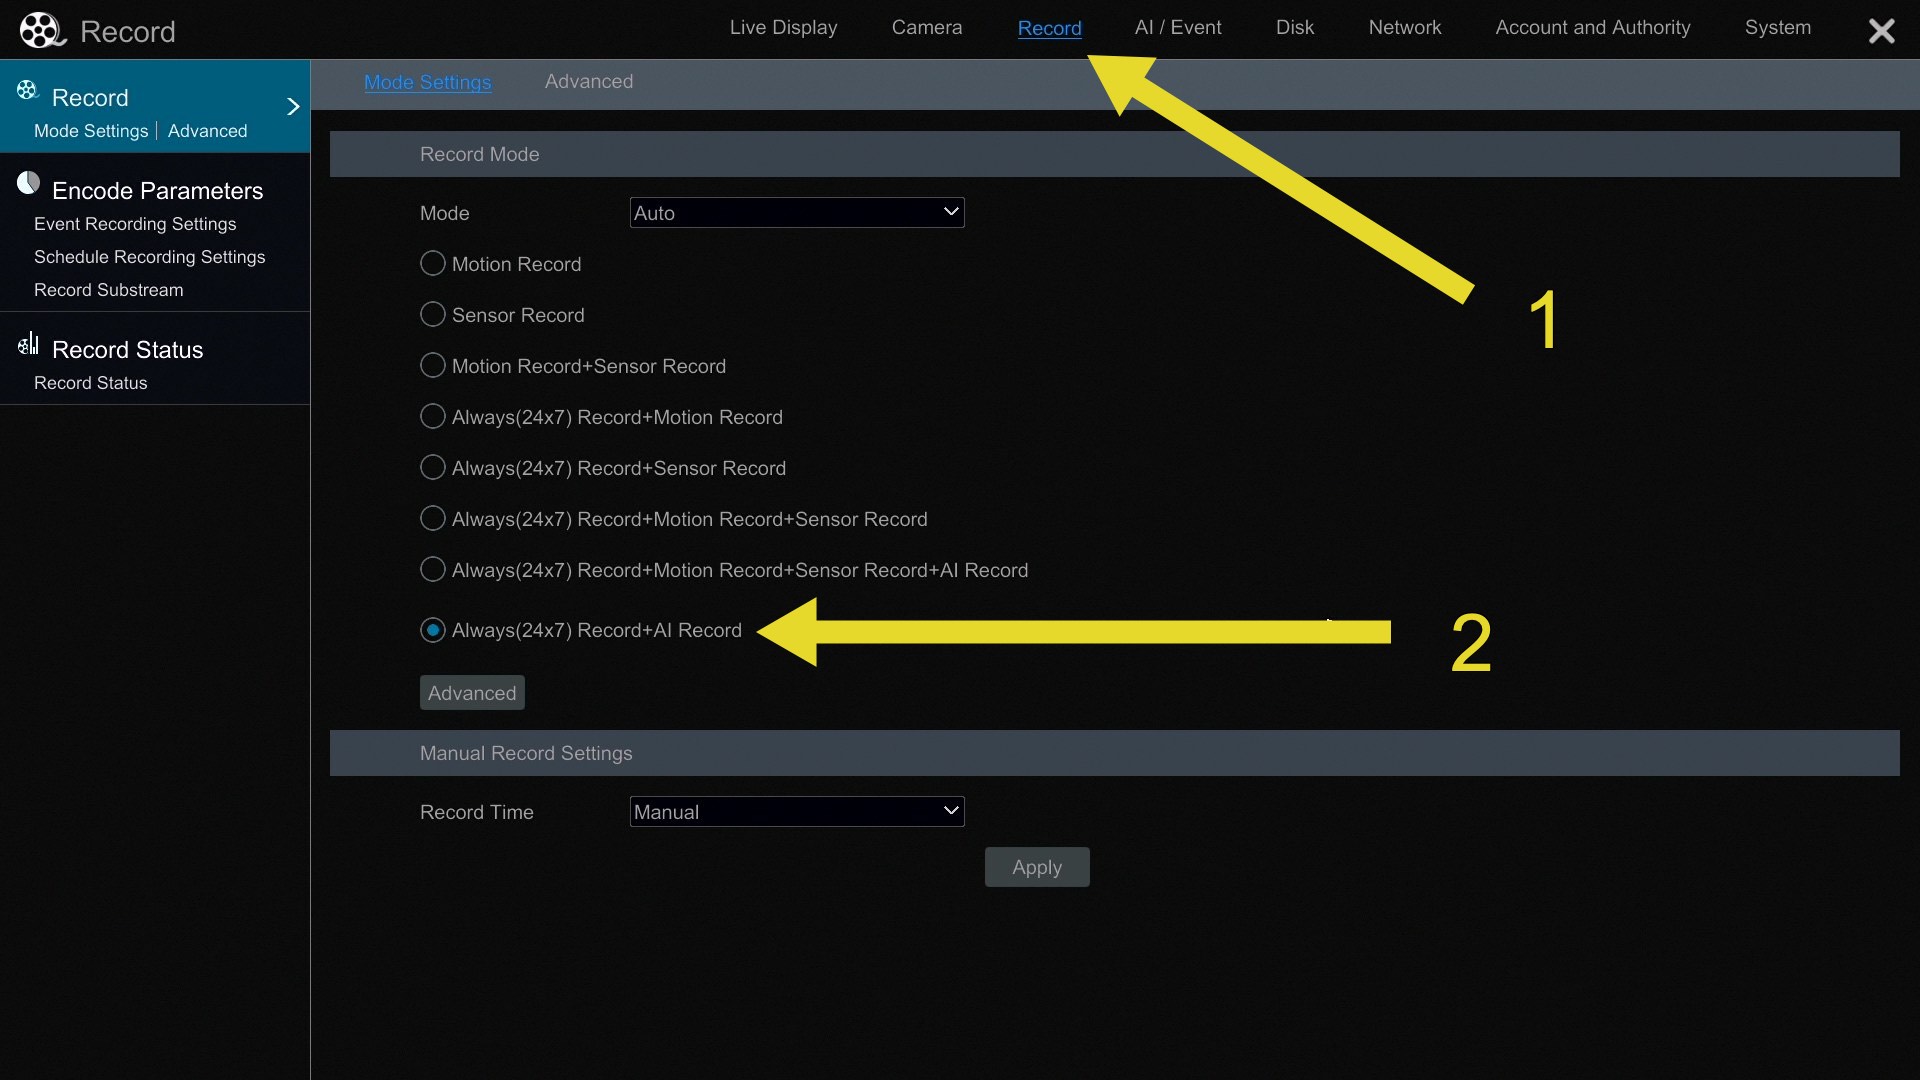This screenshot has width=1920, height=1080.
Task: Open the Mode dropdown set to Auto
Action: 796,213
